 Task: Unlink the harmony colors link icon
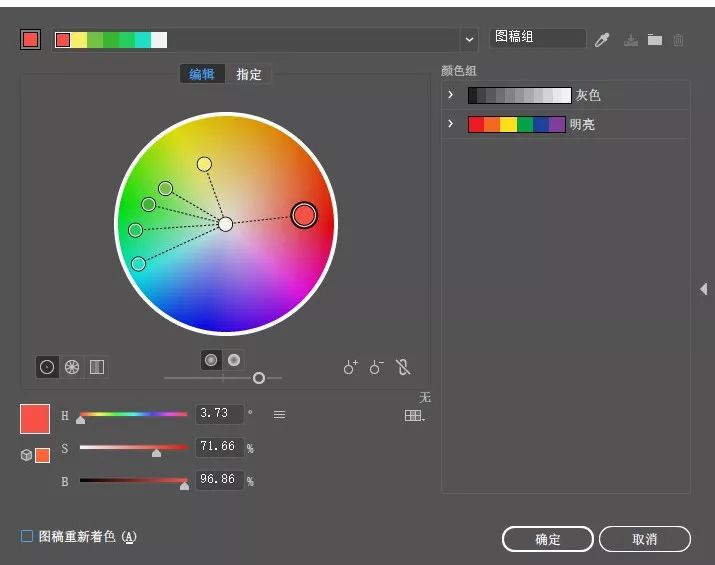pos(403,367)
